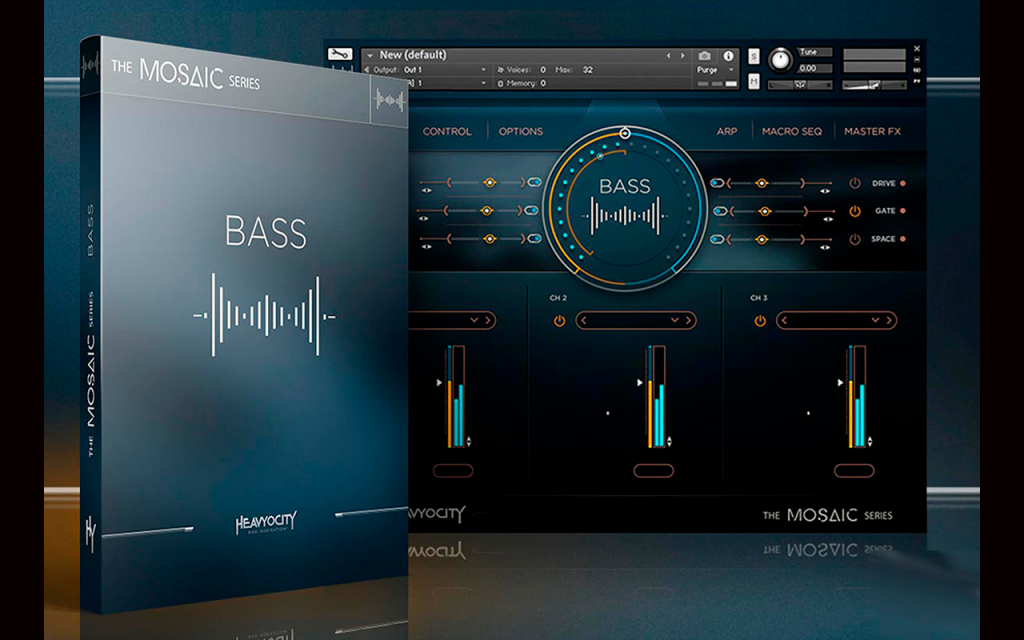Solo the instrument with the S button
Screen dimensions: 1024x640
(754, 57)
